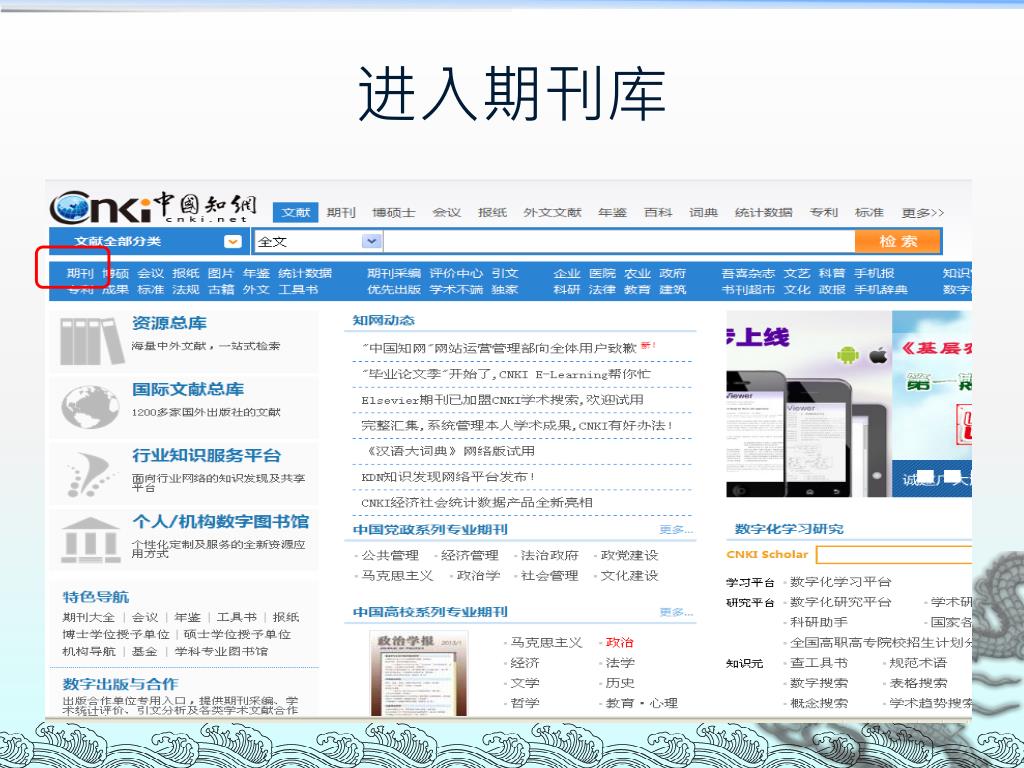Click the 博士学位授予单位 link

[116, 634]
